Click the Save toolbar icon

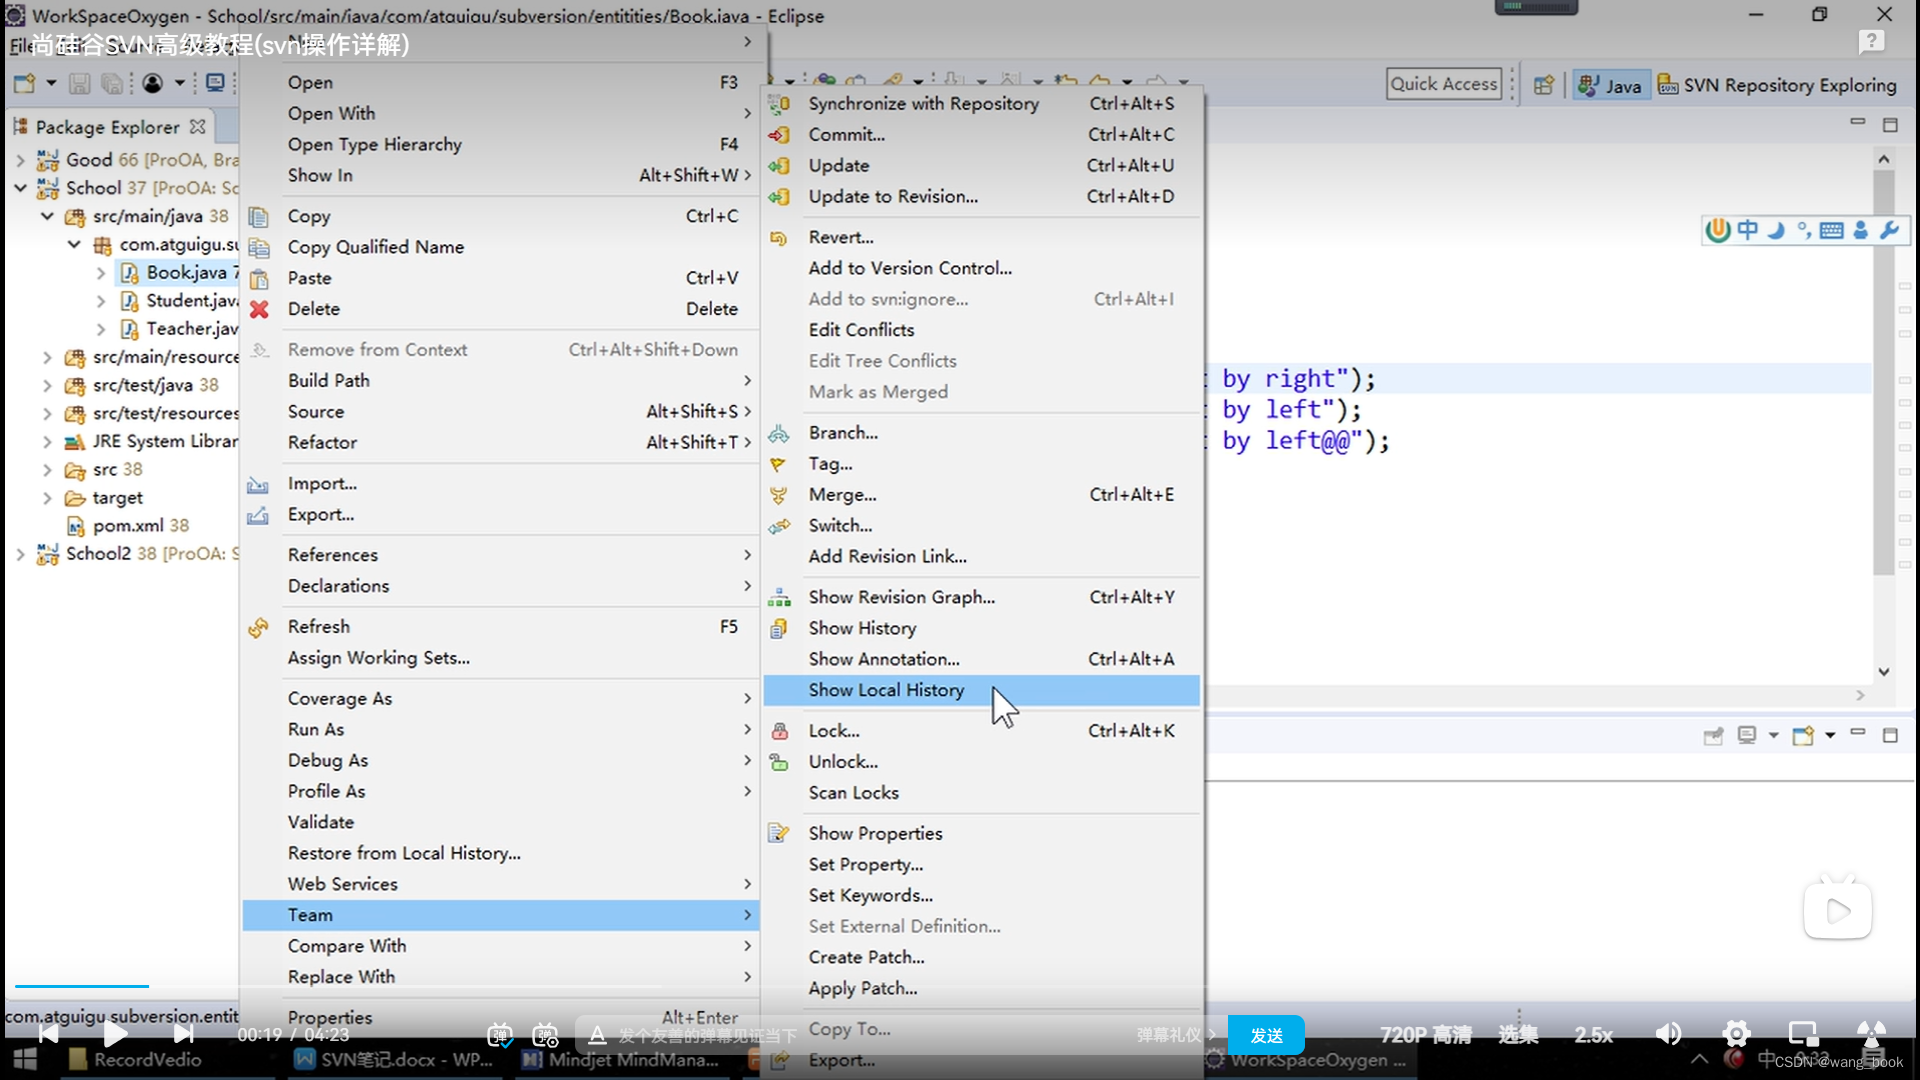80,84
